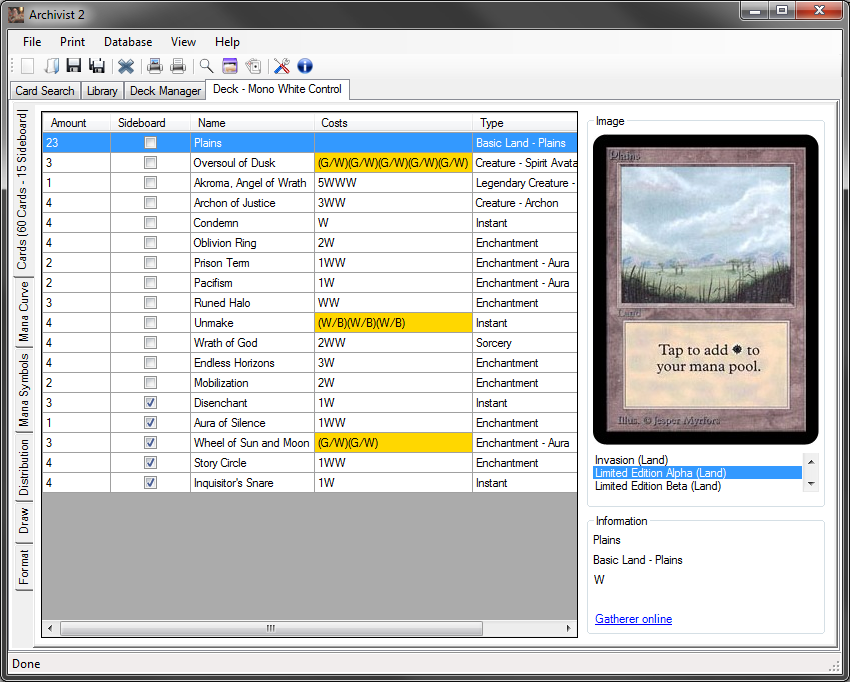850x682 pixels.
Task: Show program info via the blue info icon
Action: pyautogui.click(x=304, y=66)
